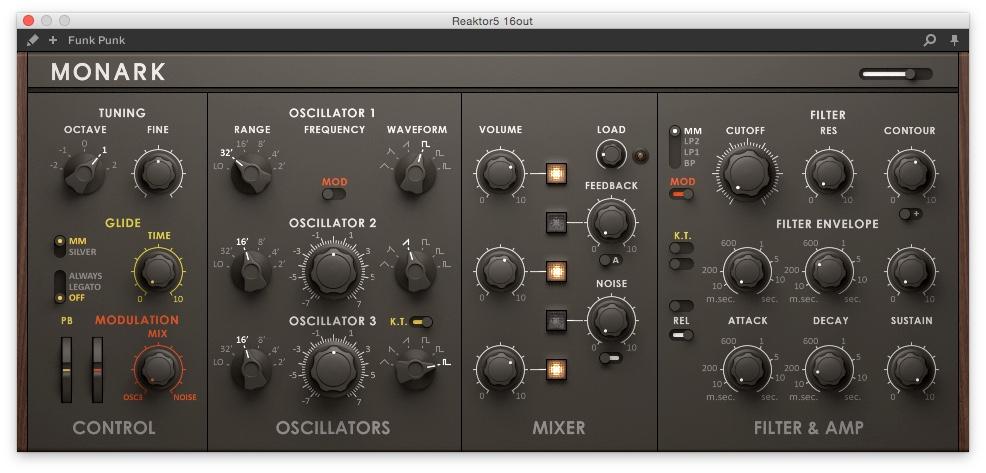Toggle the lower Filter K.T. switch
This screenshot has width=986, height=473.
pos(682,264)
